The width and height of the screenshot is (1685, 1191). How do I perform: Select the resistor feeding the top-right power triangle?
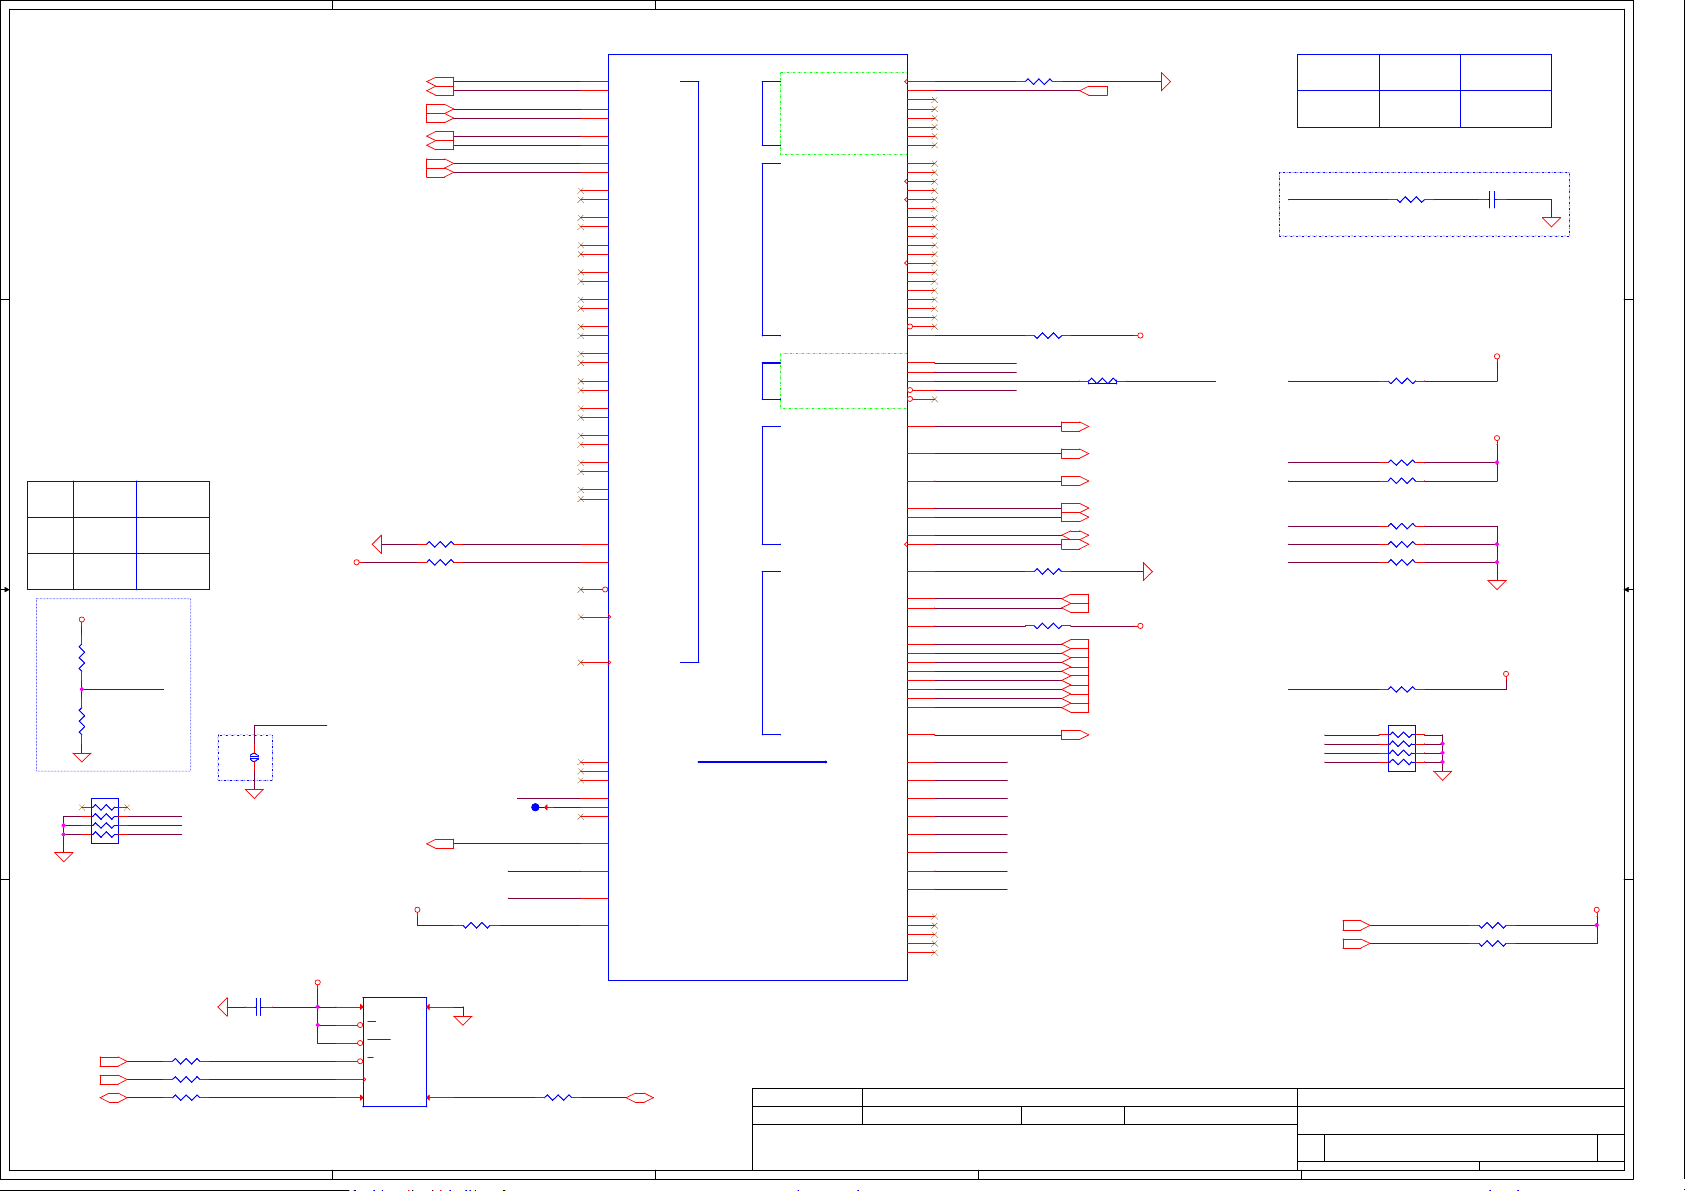pos(1039,82)
